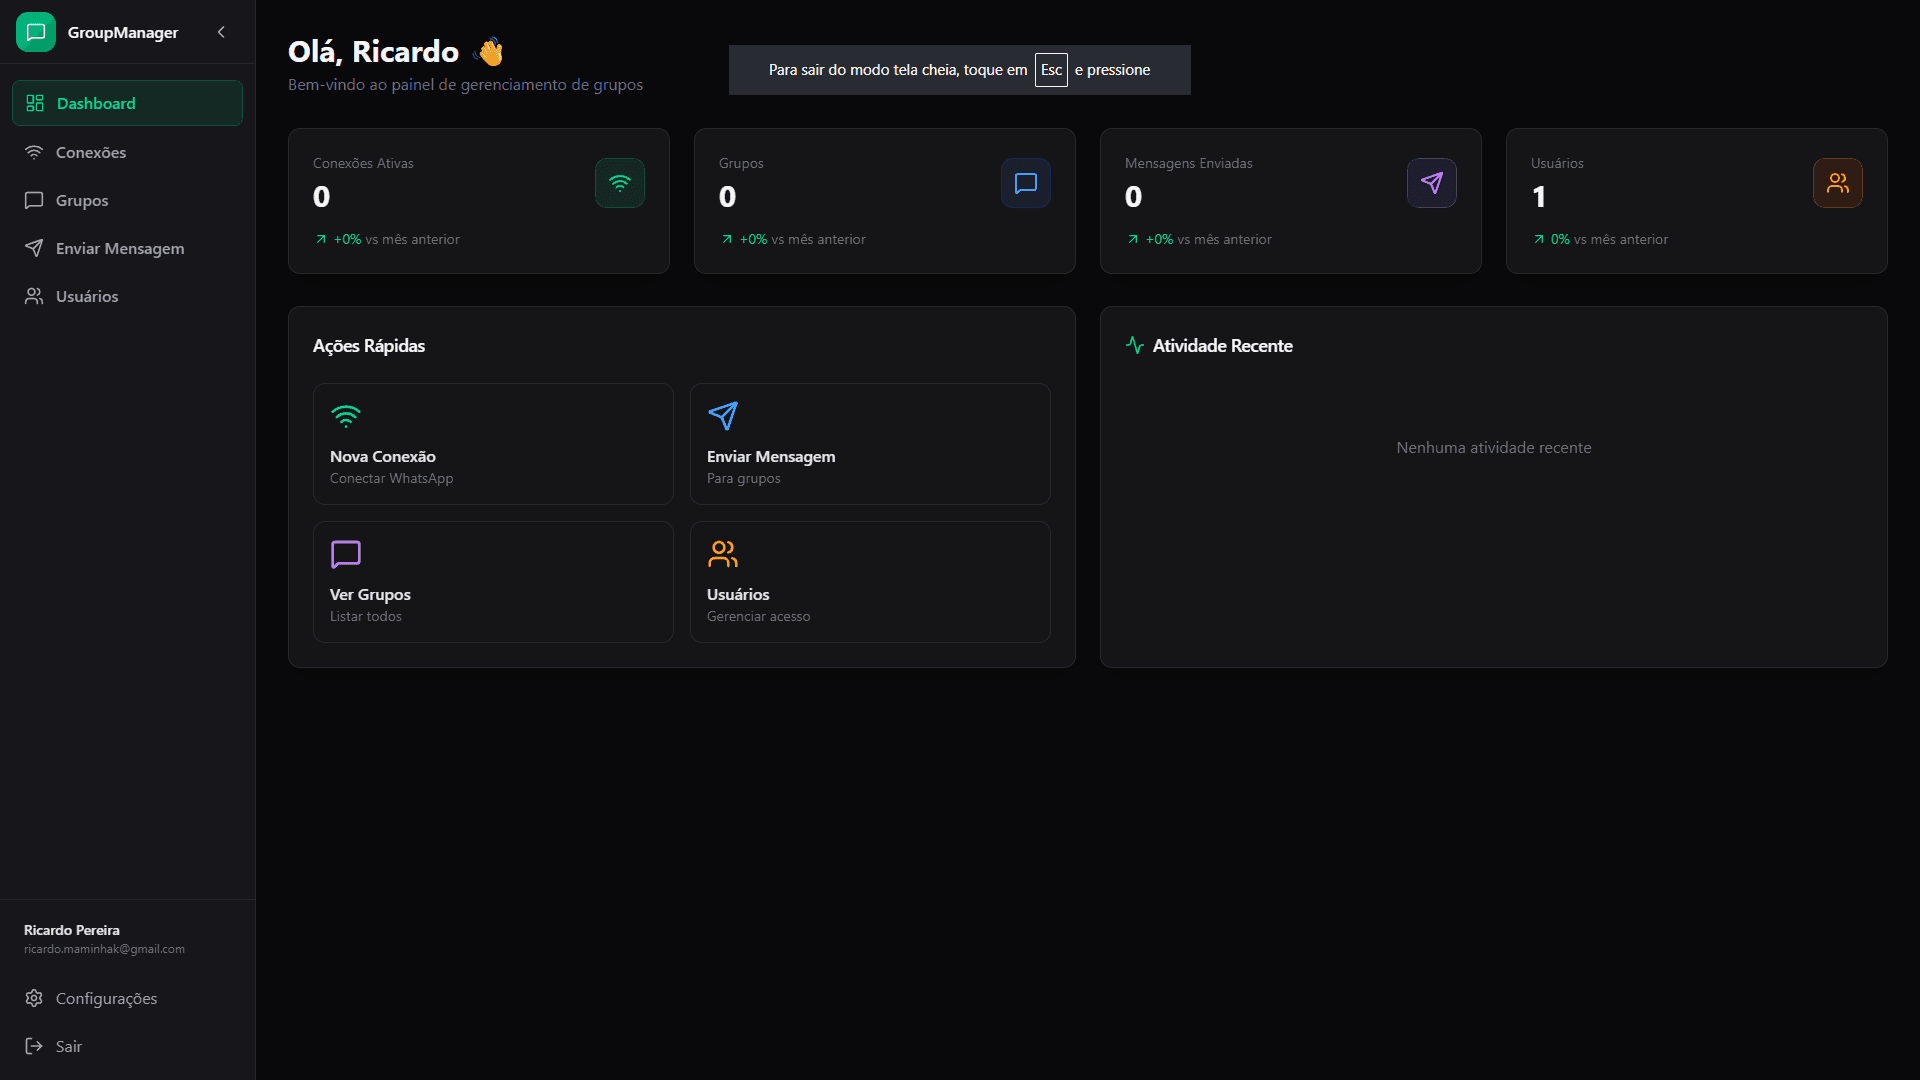Collapse the sidebar with the chevron arrow

tap(221, 32)
